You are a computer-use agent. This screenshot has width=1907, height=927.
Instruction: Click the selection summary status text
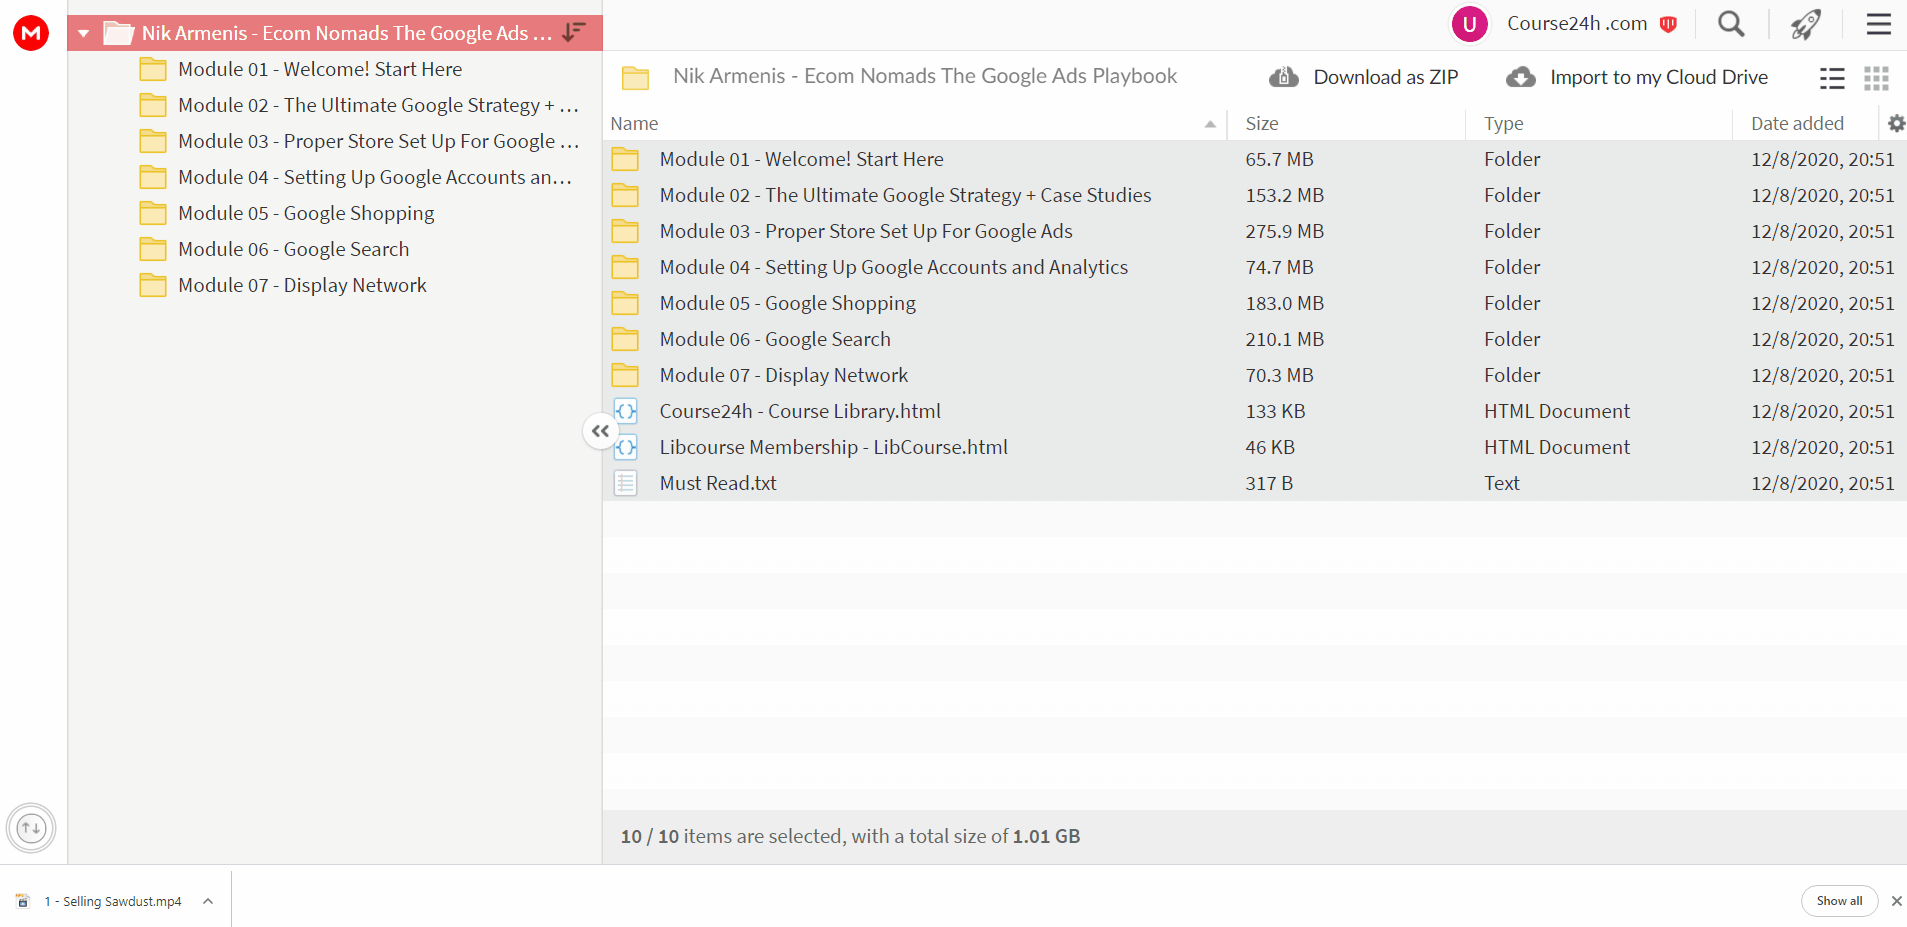click(850, 836)
